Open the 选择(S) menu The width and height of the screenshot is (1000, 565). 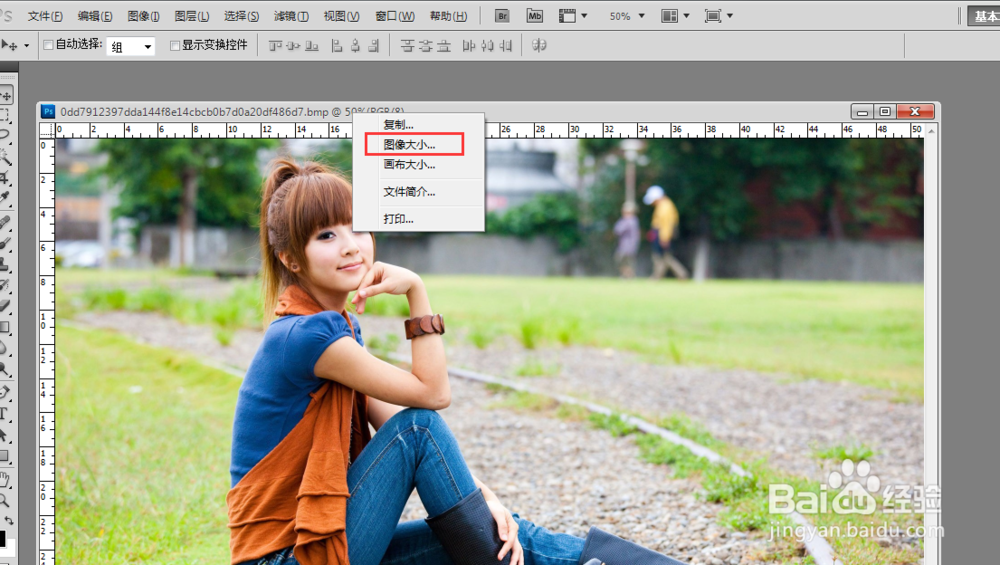pyautogui.click(x=242, y=16)
